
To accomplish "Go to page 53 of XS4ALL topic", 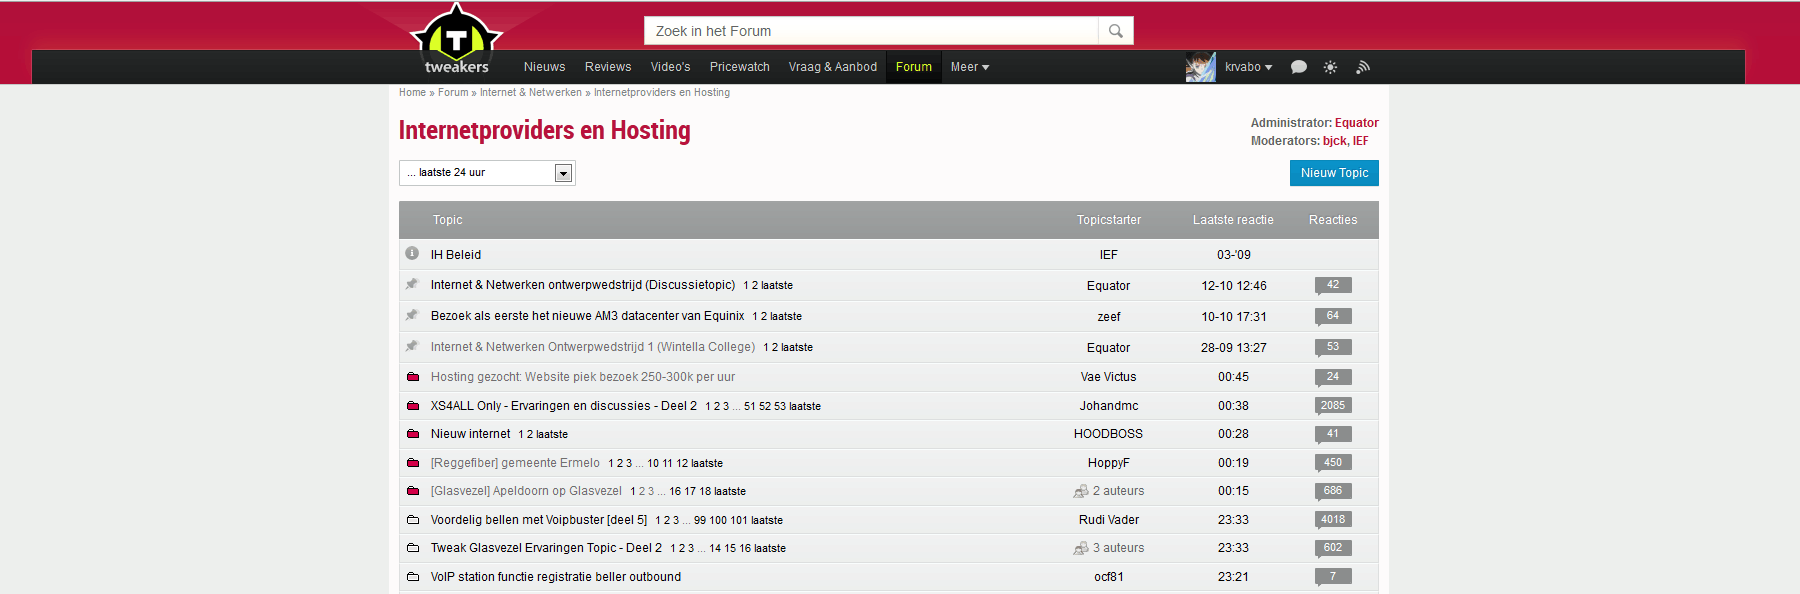I will click(x=780, y=407).
